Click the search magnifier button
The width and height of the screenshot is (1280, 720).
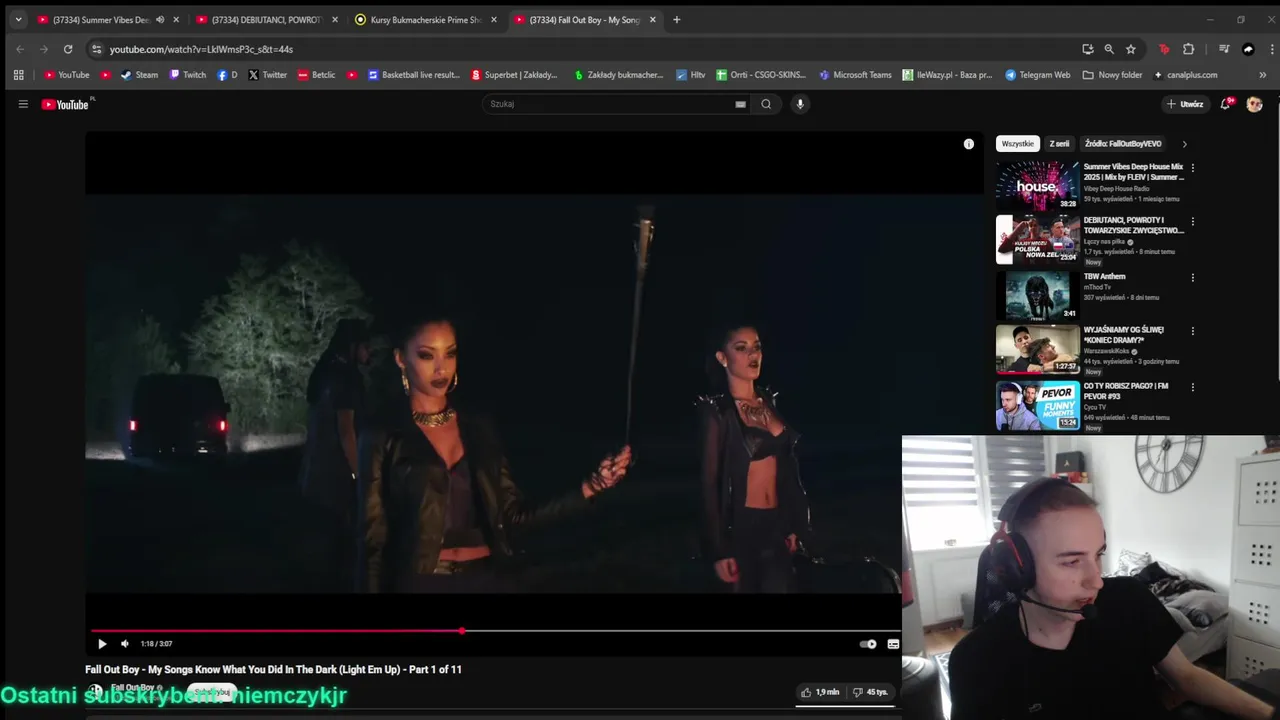coord(766,104)
